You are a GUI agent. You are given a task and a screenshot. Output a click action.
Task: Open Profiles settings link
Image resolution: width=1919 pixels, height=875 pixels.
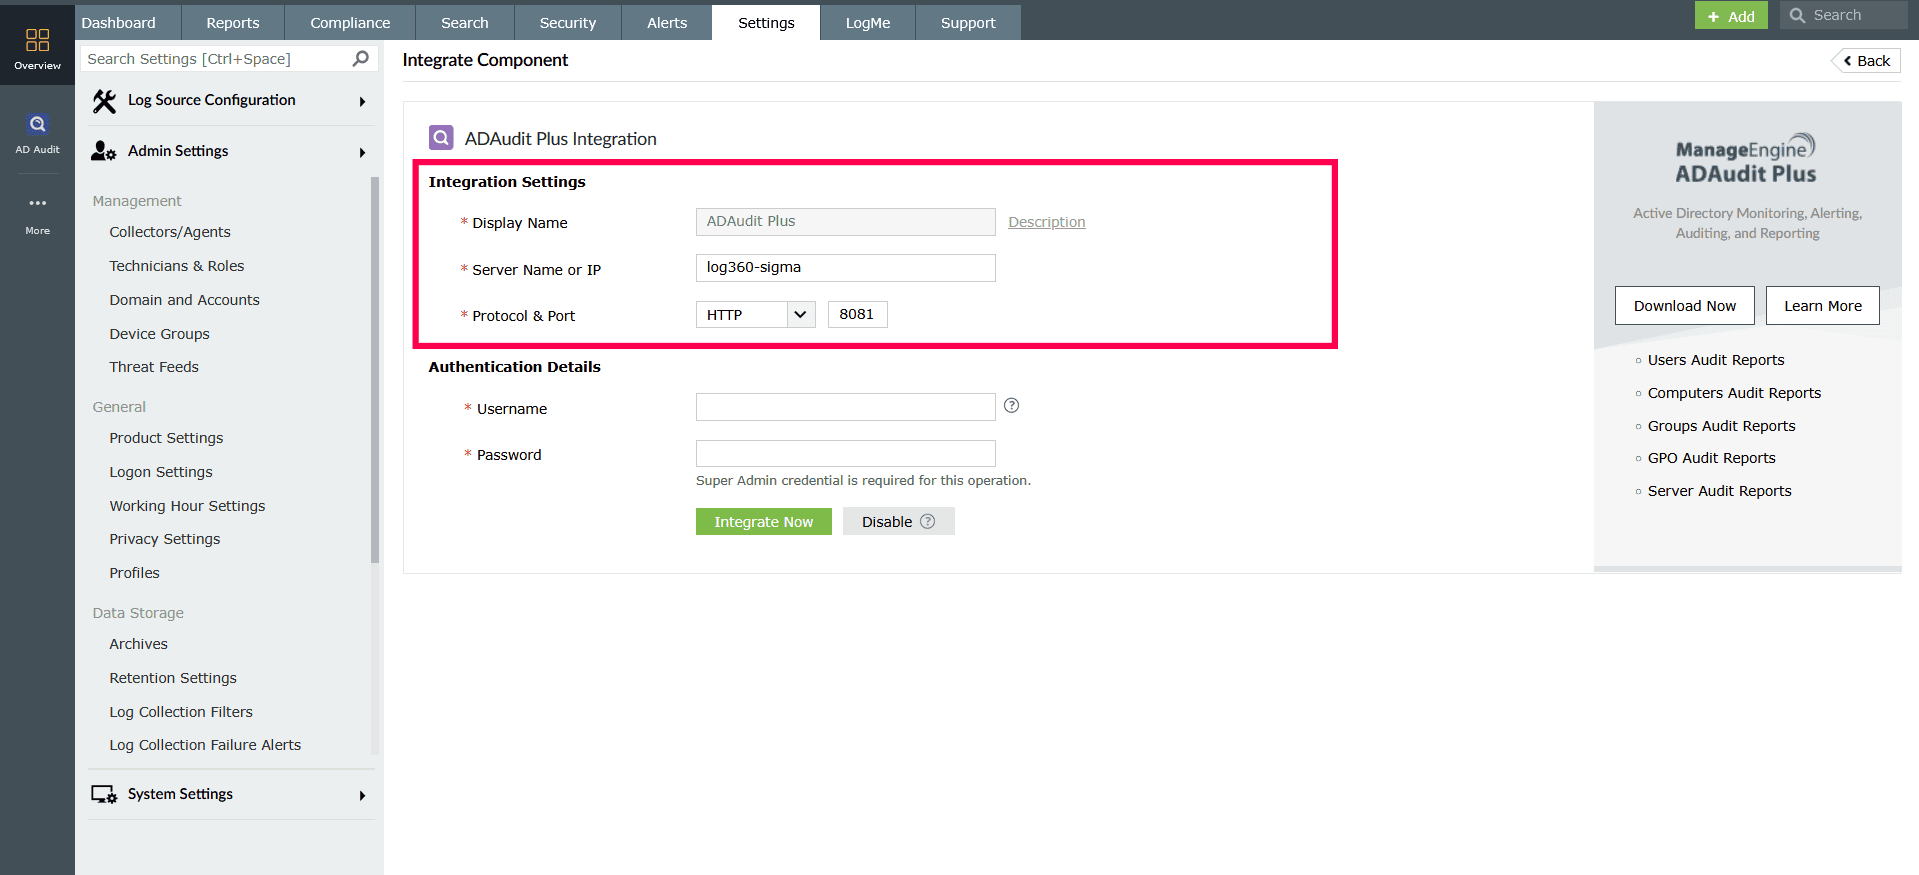pyautogui.click(x=135, y=573)
